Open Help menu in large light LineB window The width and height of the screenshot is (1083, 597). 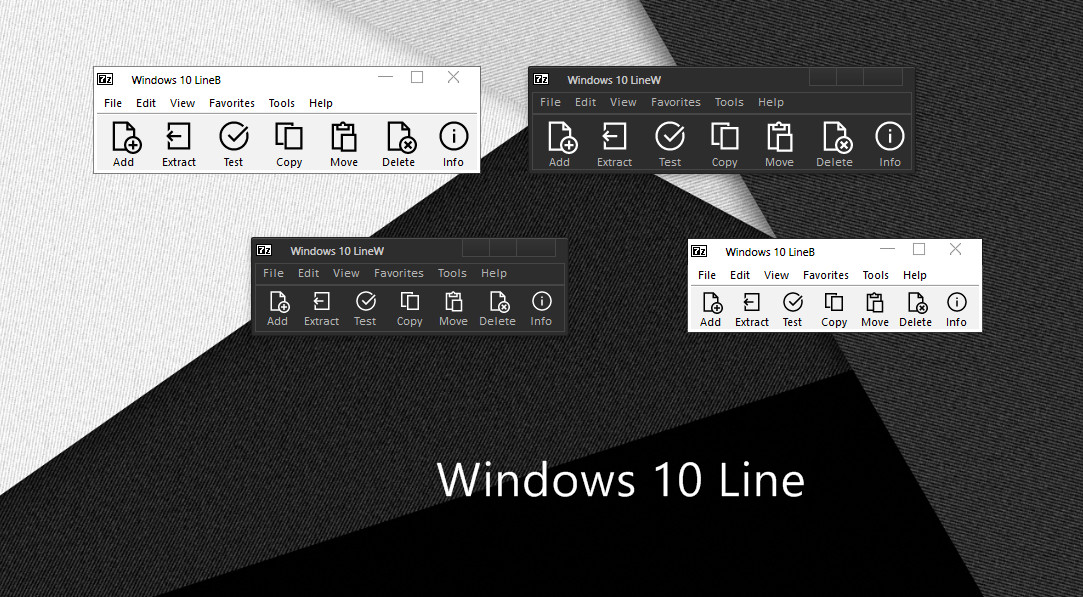click(x=320, y=103)
